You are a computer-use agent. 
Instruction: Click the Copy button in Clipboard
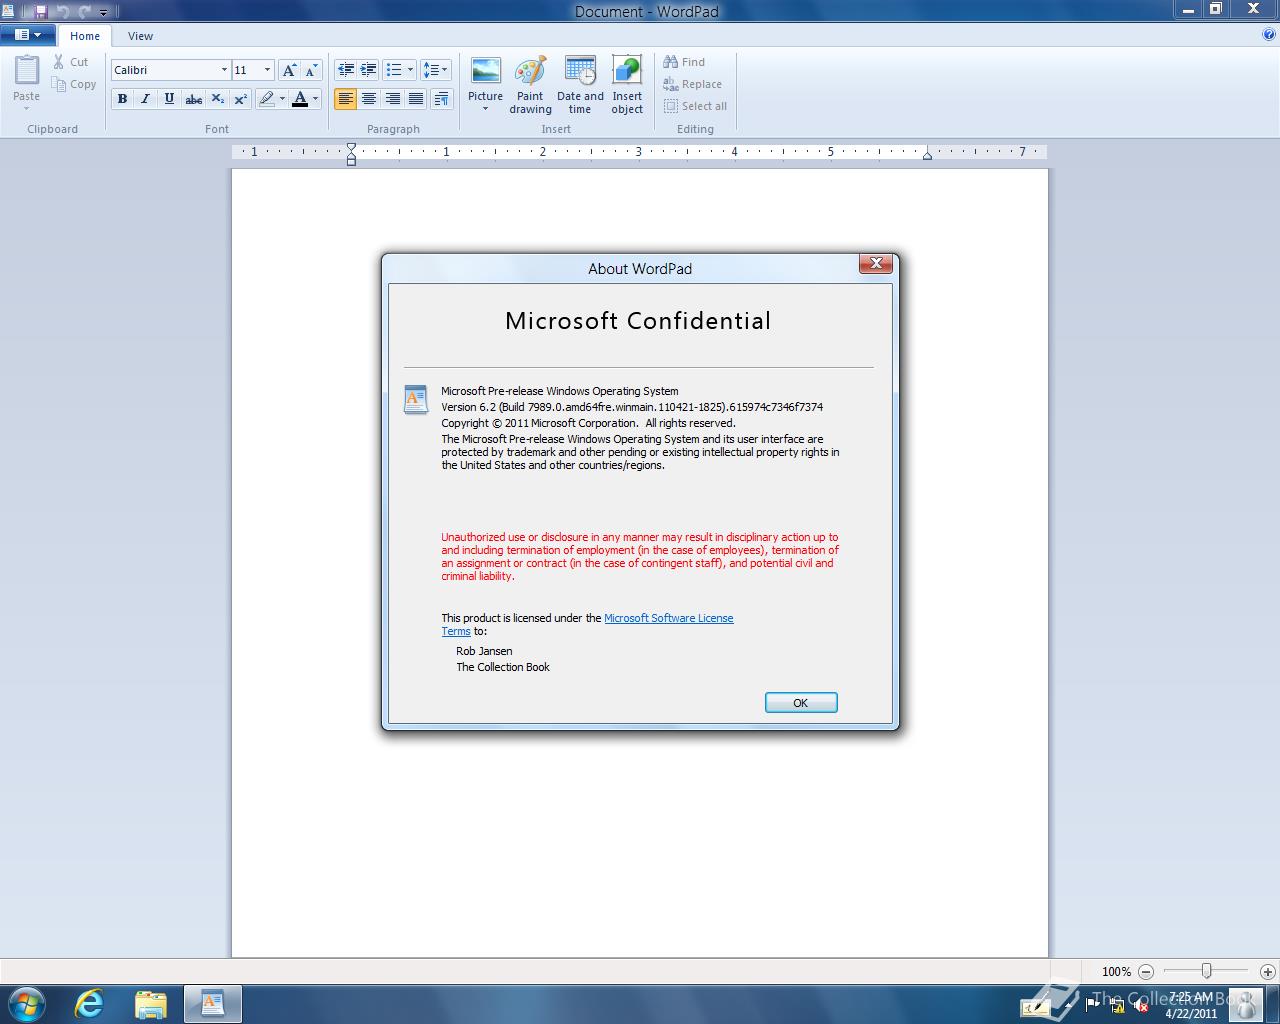point(74,85)
